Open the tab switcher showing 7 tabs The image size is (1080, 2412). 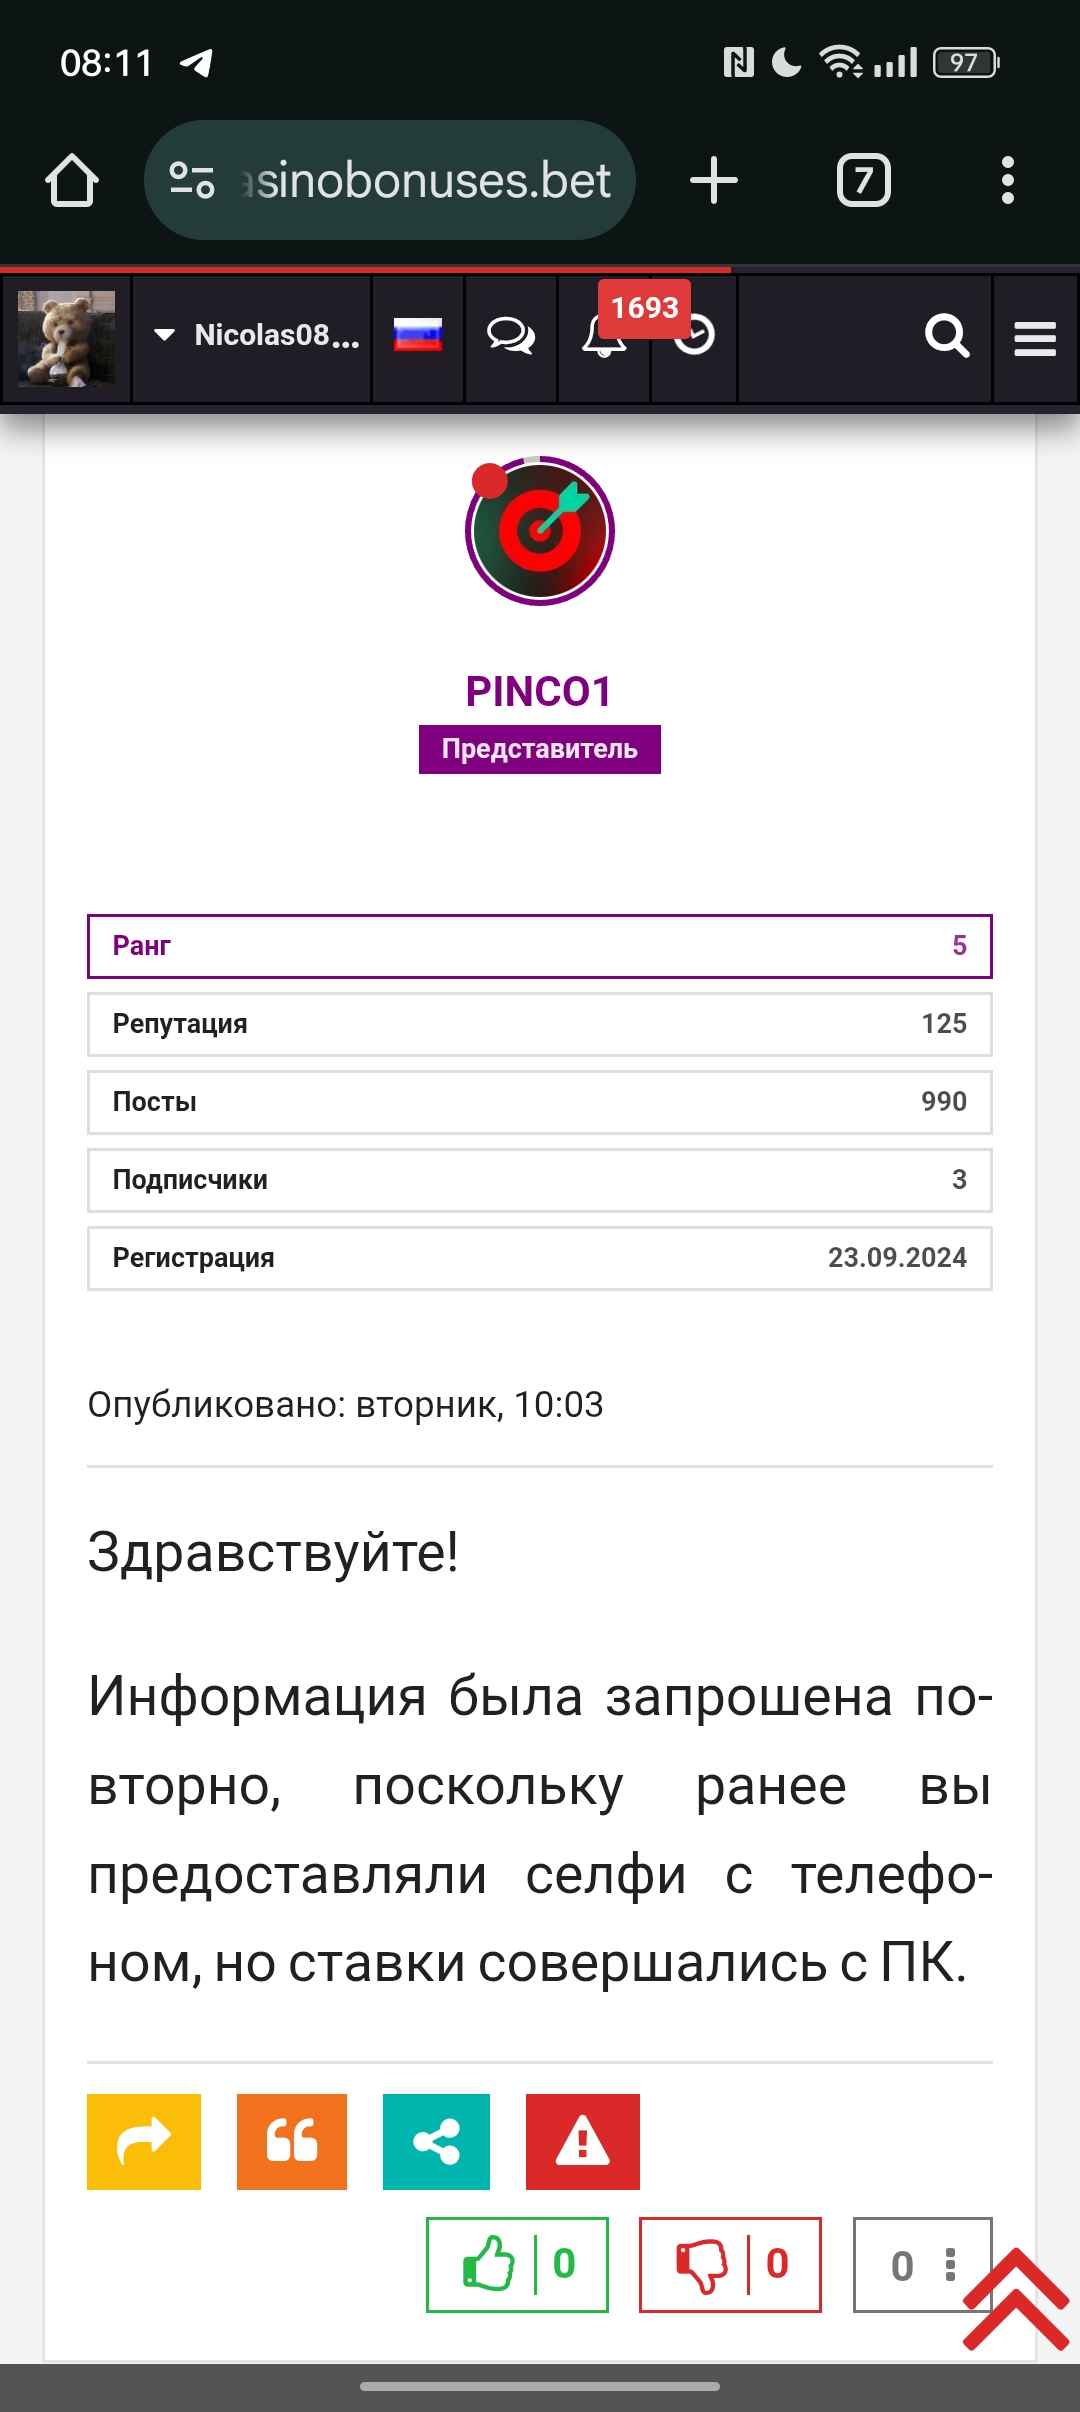[863, 181]
